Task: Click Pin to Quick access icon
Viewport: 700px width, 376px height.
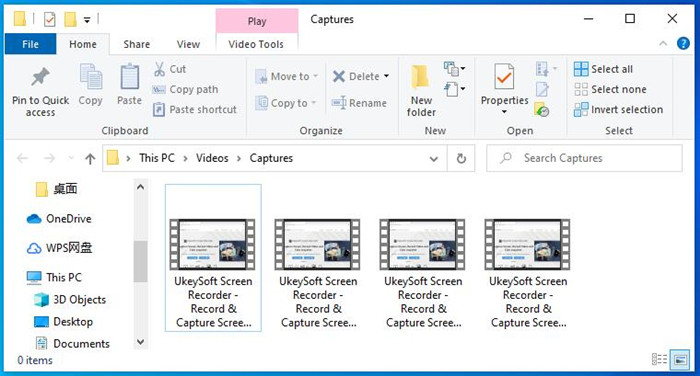Action: (x=40, y=77)
